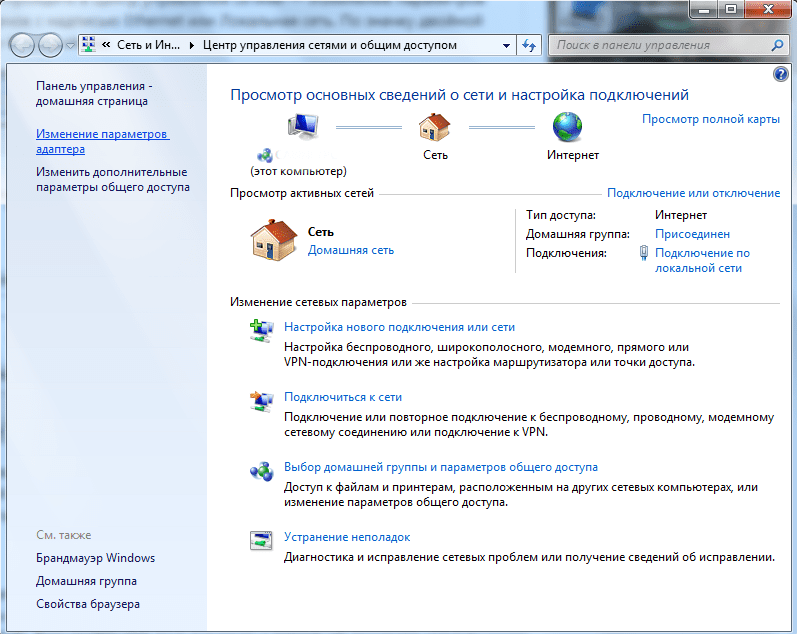
Task: Click the search magnifier icon
Action: [x=777, y=45]
